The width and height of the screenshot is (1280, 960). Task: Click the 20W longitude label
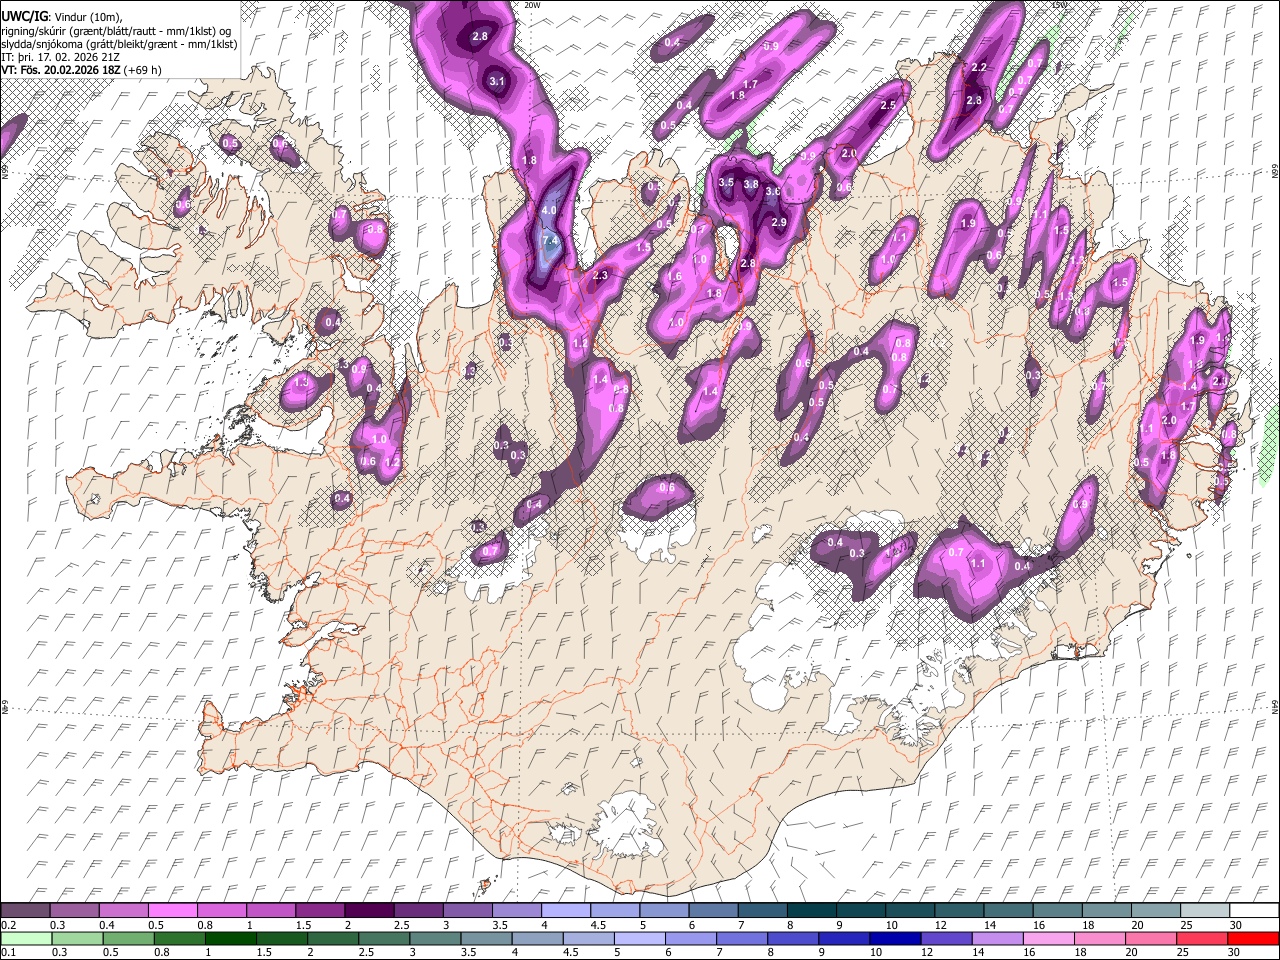[531, 5]
